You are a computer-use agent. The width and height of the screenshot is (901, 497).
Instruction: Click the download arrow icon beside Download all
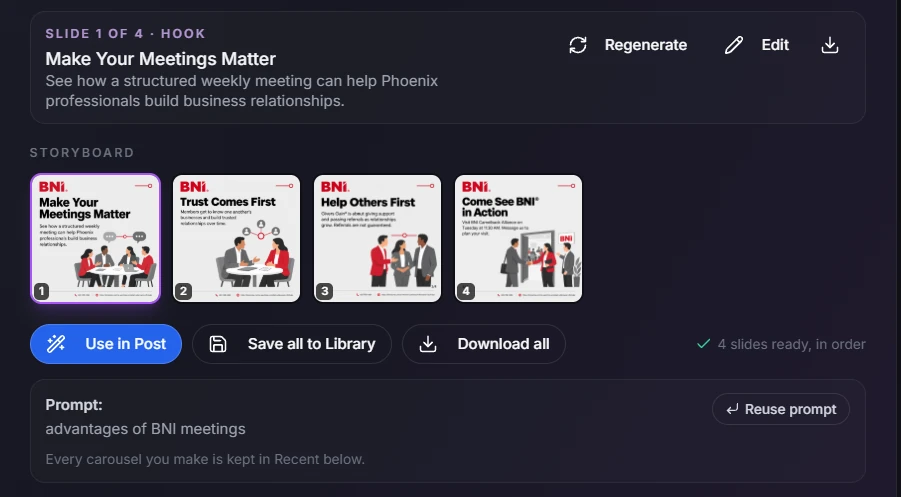pos(428,344)
